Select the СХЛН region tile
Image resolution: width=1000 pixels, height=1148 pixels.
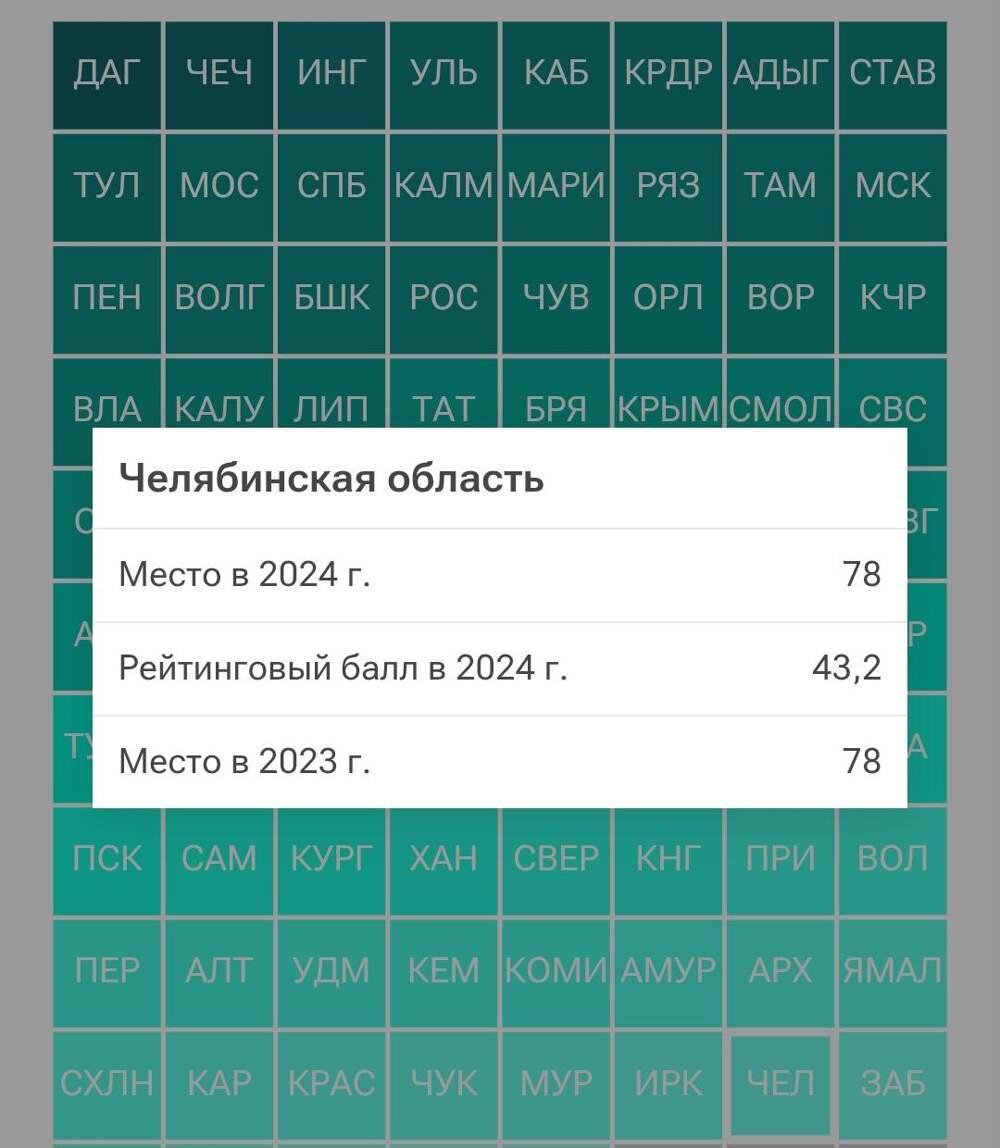pyautogui.click(x=107, y=1083)
